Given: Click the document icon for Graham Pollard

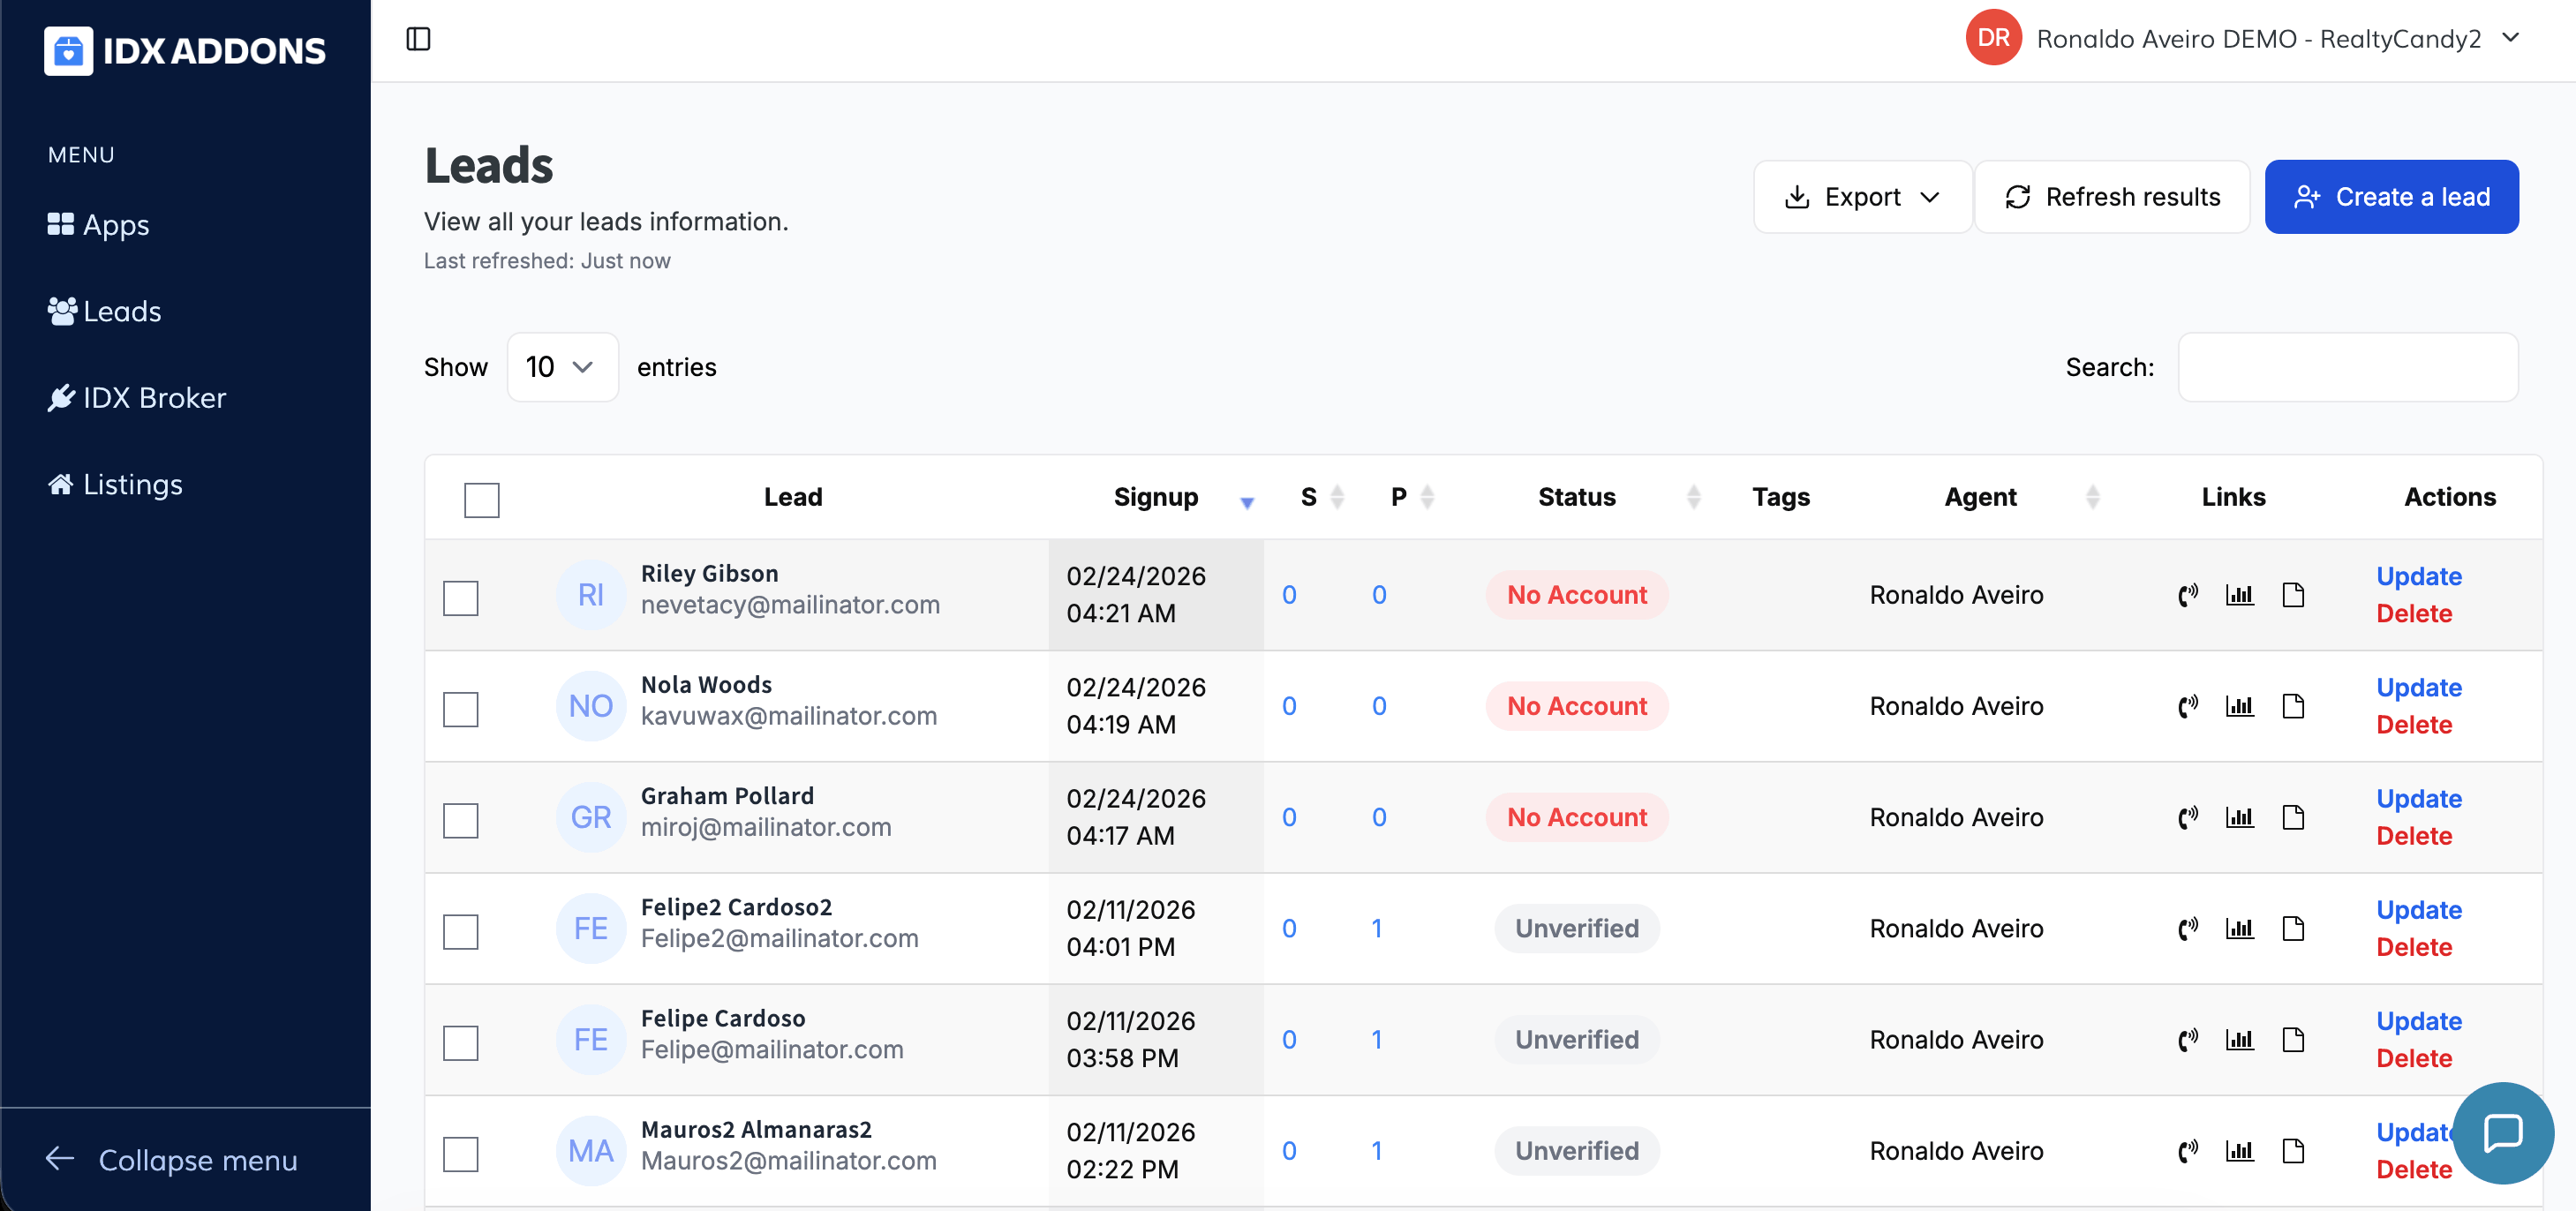Looking at the screenshot, I should [2292, 817].
